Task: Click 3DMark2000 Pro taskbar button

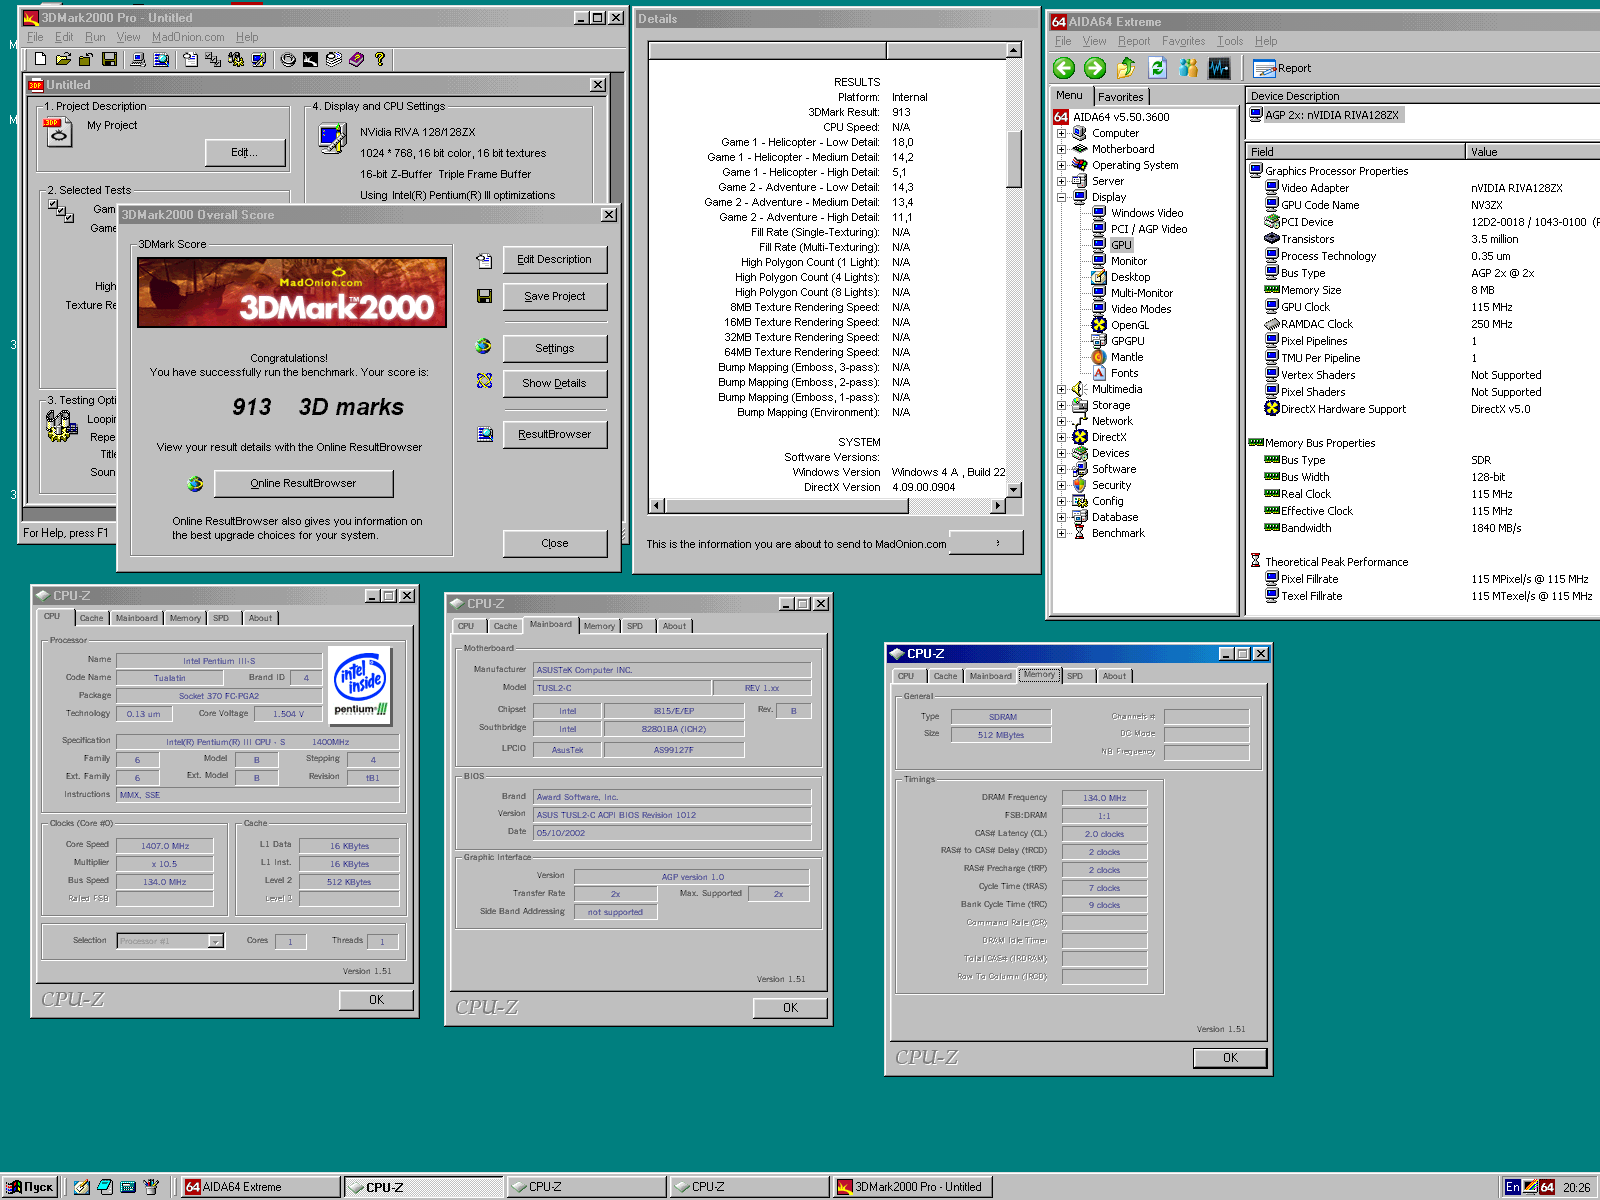Action: click(912, 1187)
